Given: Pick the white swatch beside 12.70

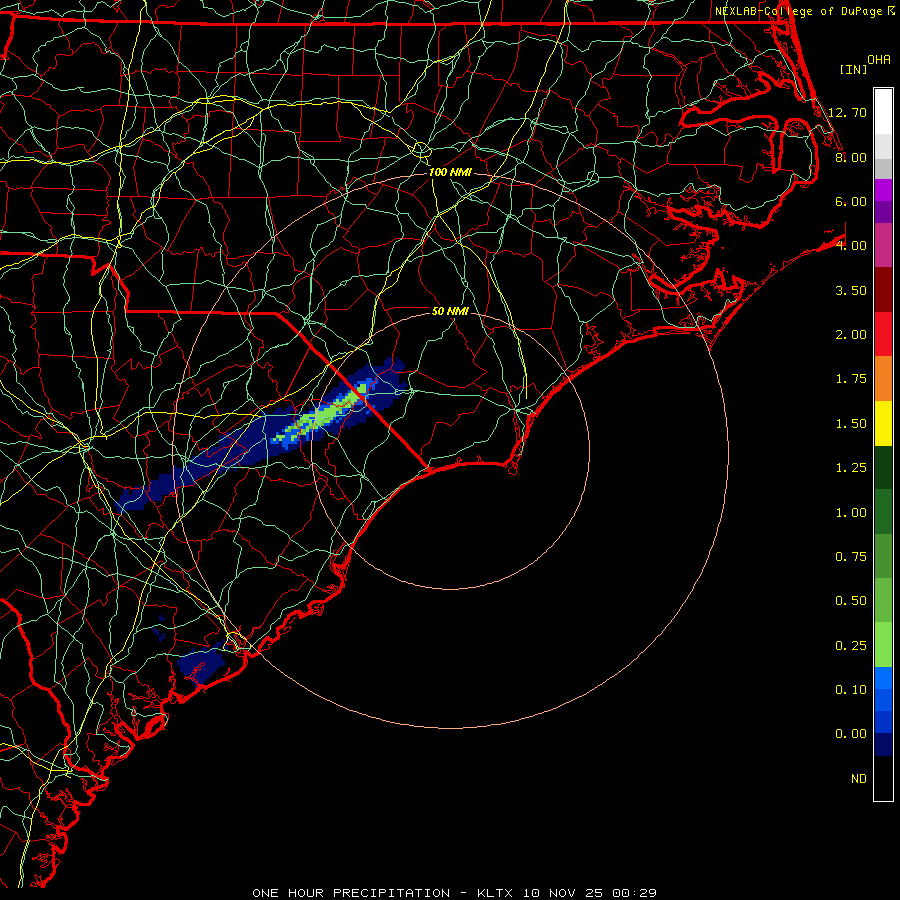Looking at the screenshot, I should pos(883,112).
